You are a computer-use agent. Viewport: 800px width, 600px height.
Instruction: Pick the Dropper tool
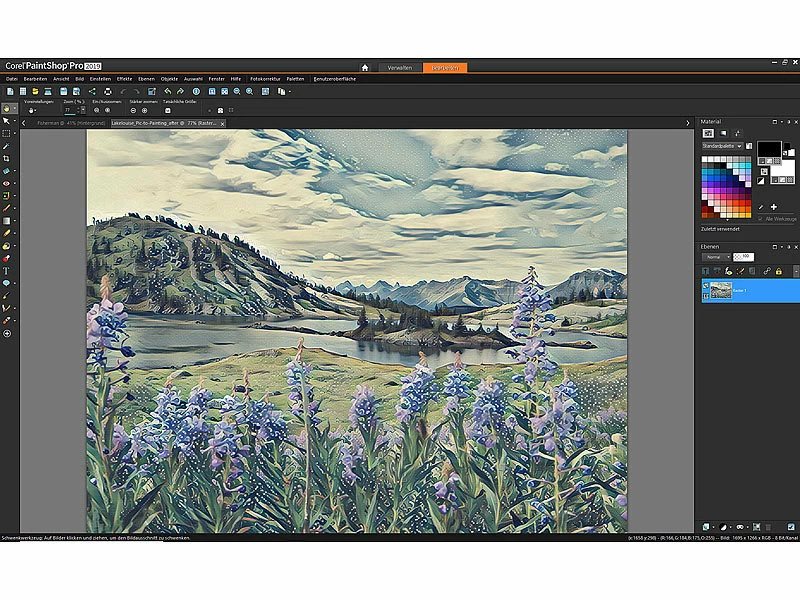(x=6, y=145)
